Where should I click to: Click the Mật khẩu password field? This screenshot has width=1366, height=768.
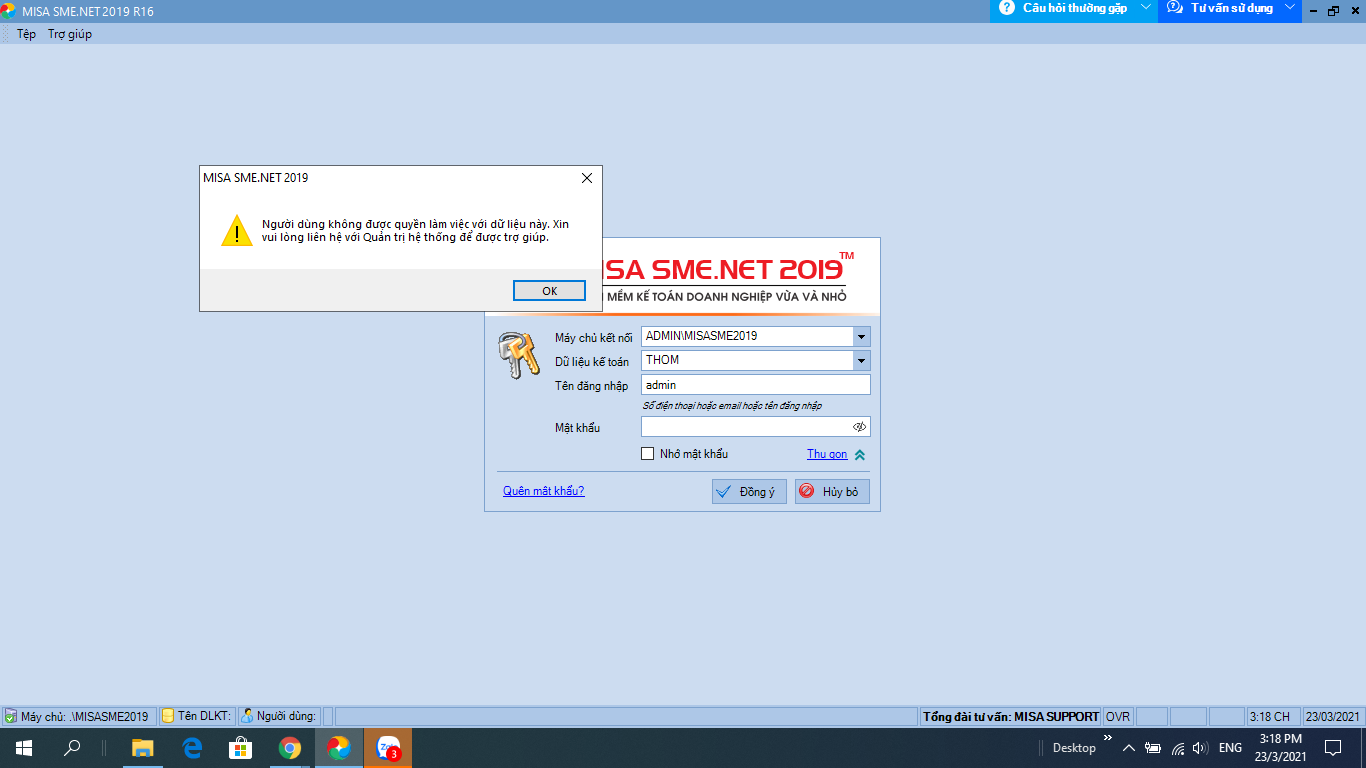pos(746,427)
